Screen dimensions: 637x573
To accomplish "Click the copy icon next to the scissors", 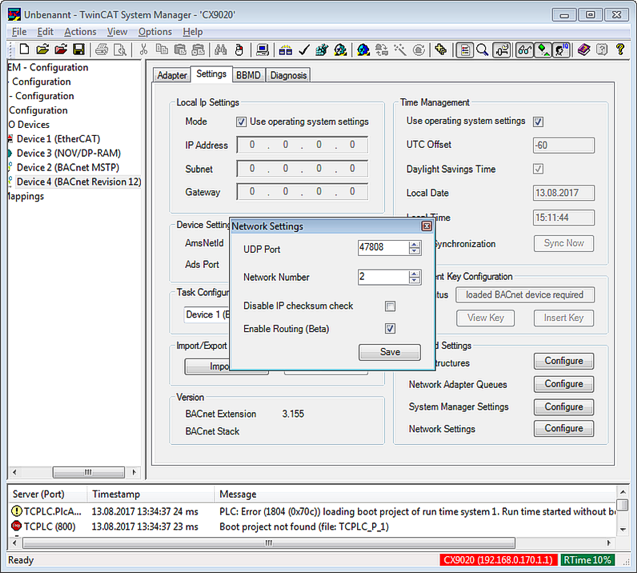I will [162, 50].
